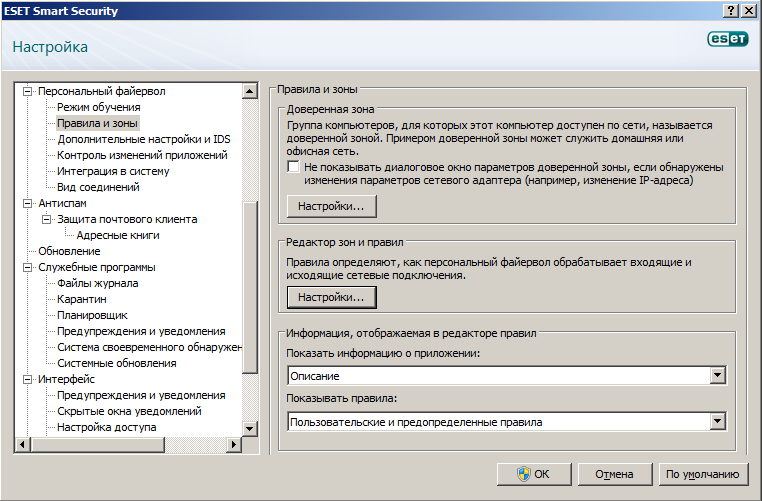Select Защита почтового клиента item
The width and height of the screenshot is (762, 501).
click(127, 219)
